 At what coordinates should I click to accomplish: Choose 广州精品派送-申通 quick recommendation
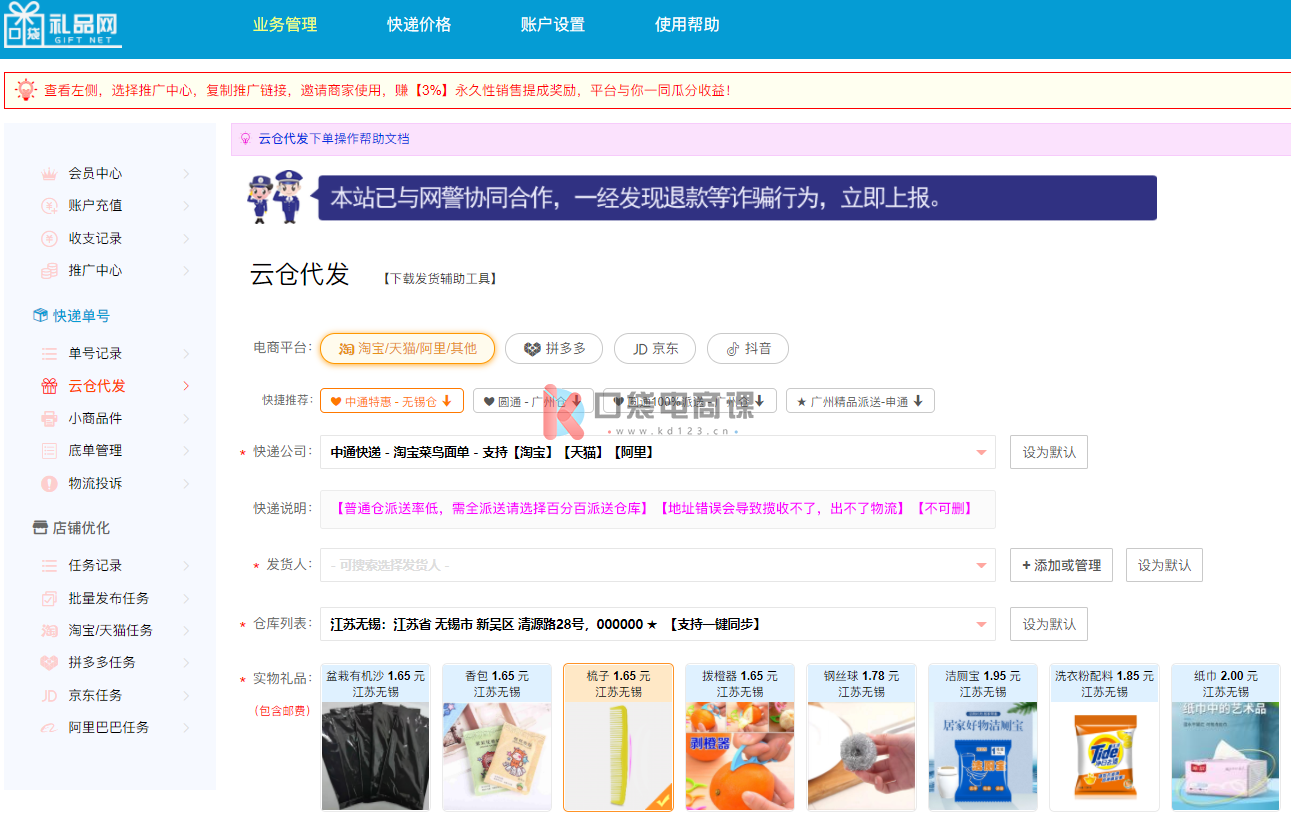[860, 401]
